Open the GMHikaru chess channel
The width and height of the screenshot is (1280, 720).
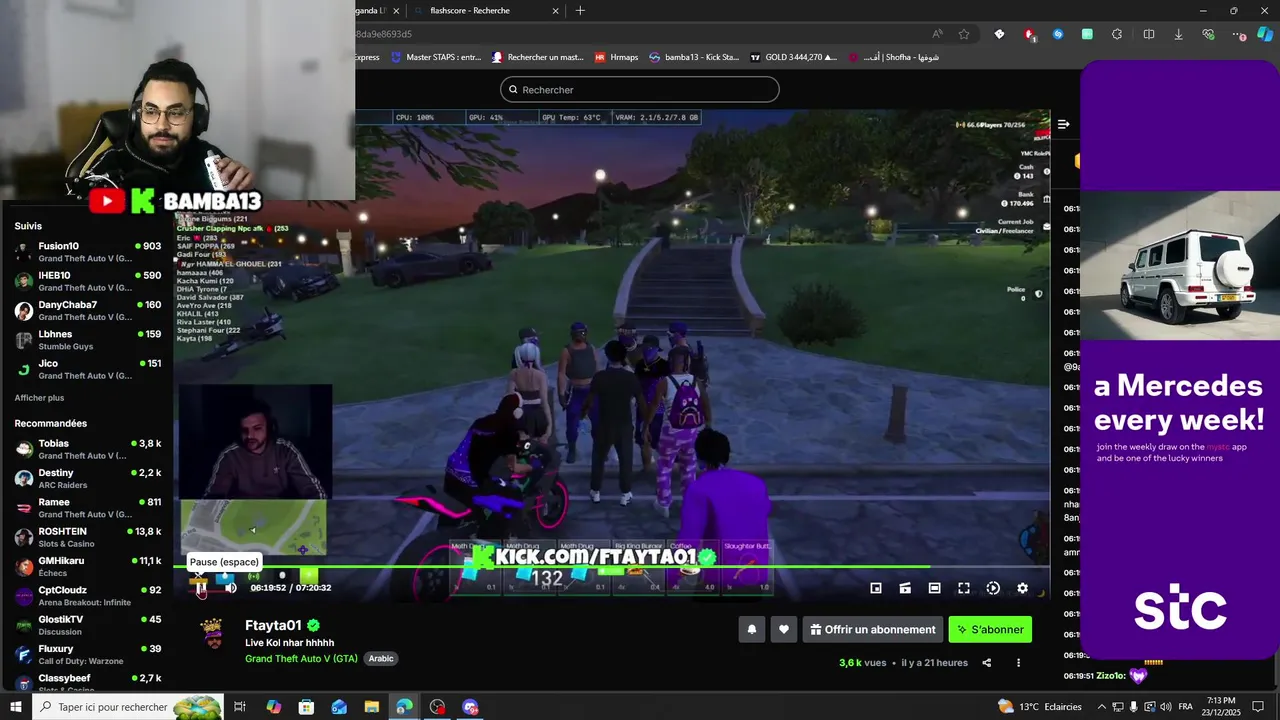[87, 567]
